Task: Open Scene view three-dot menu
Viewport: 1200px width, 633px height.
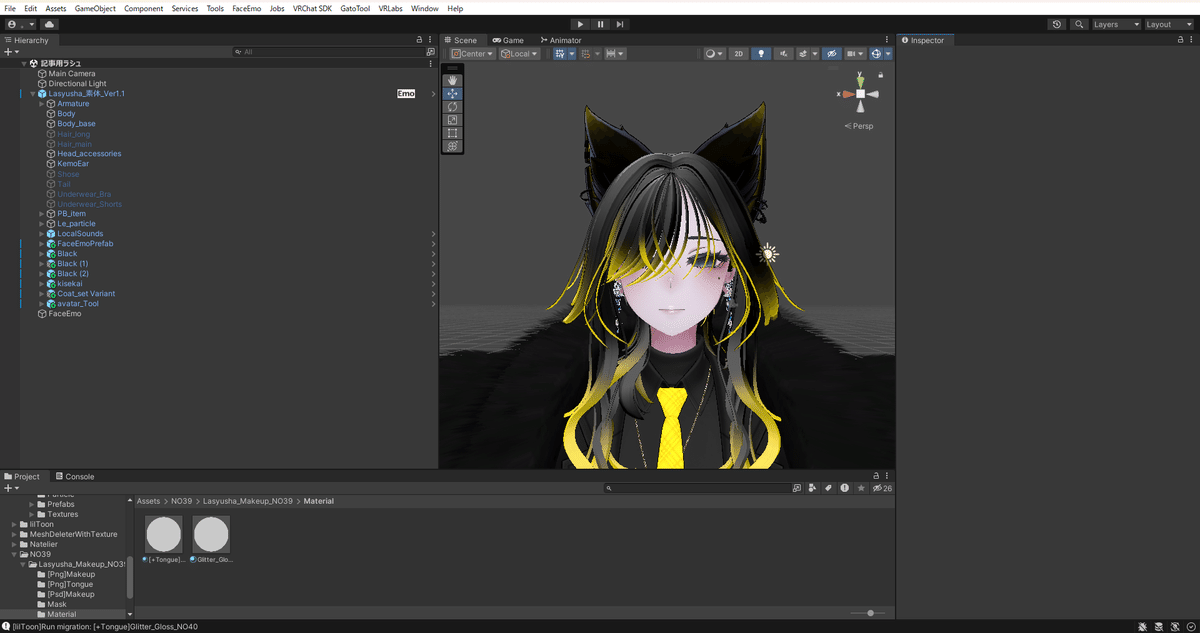Action: pyautogui.click(x=888, y=40)
